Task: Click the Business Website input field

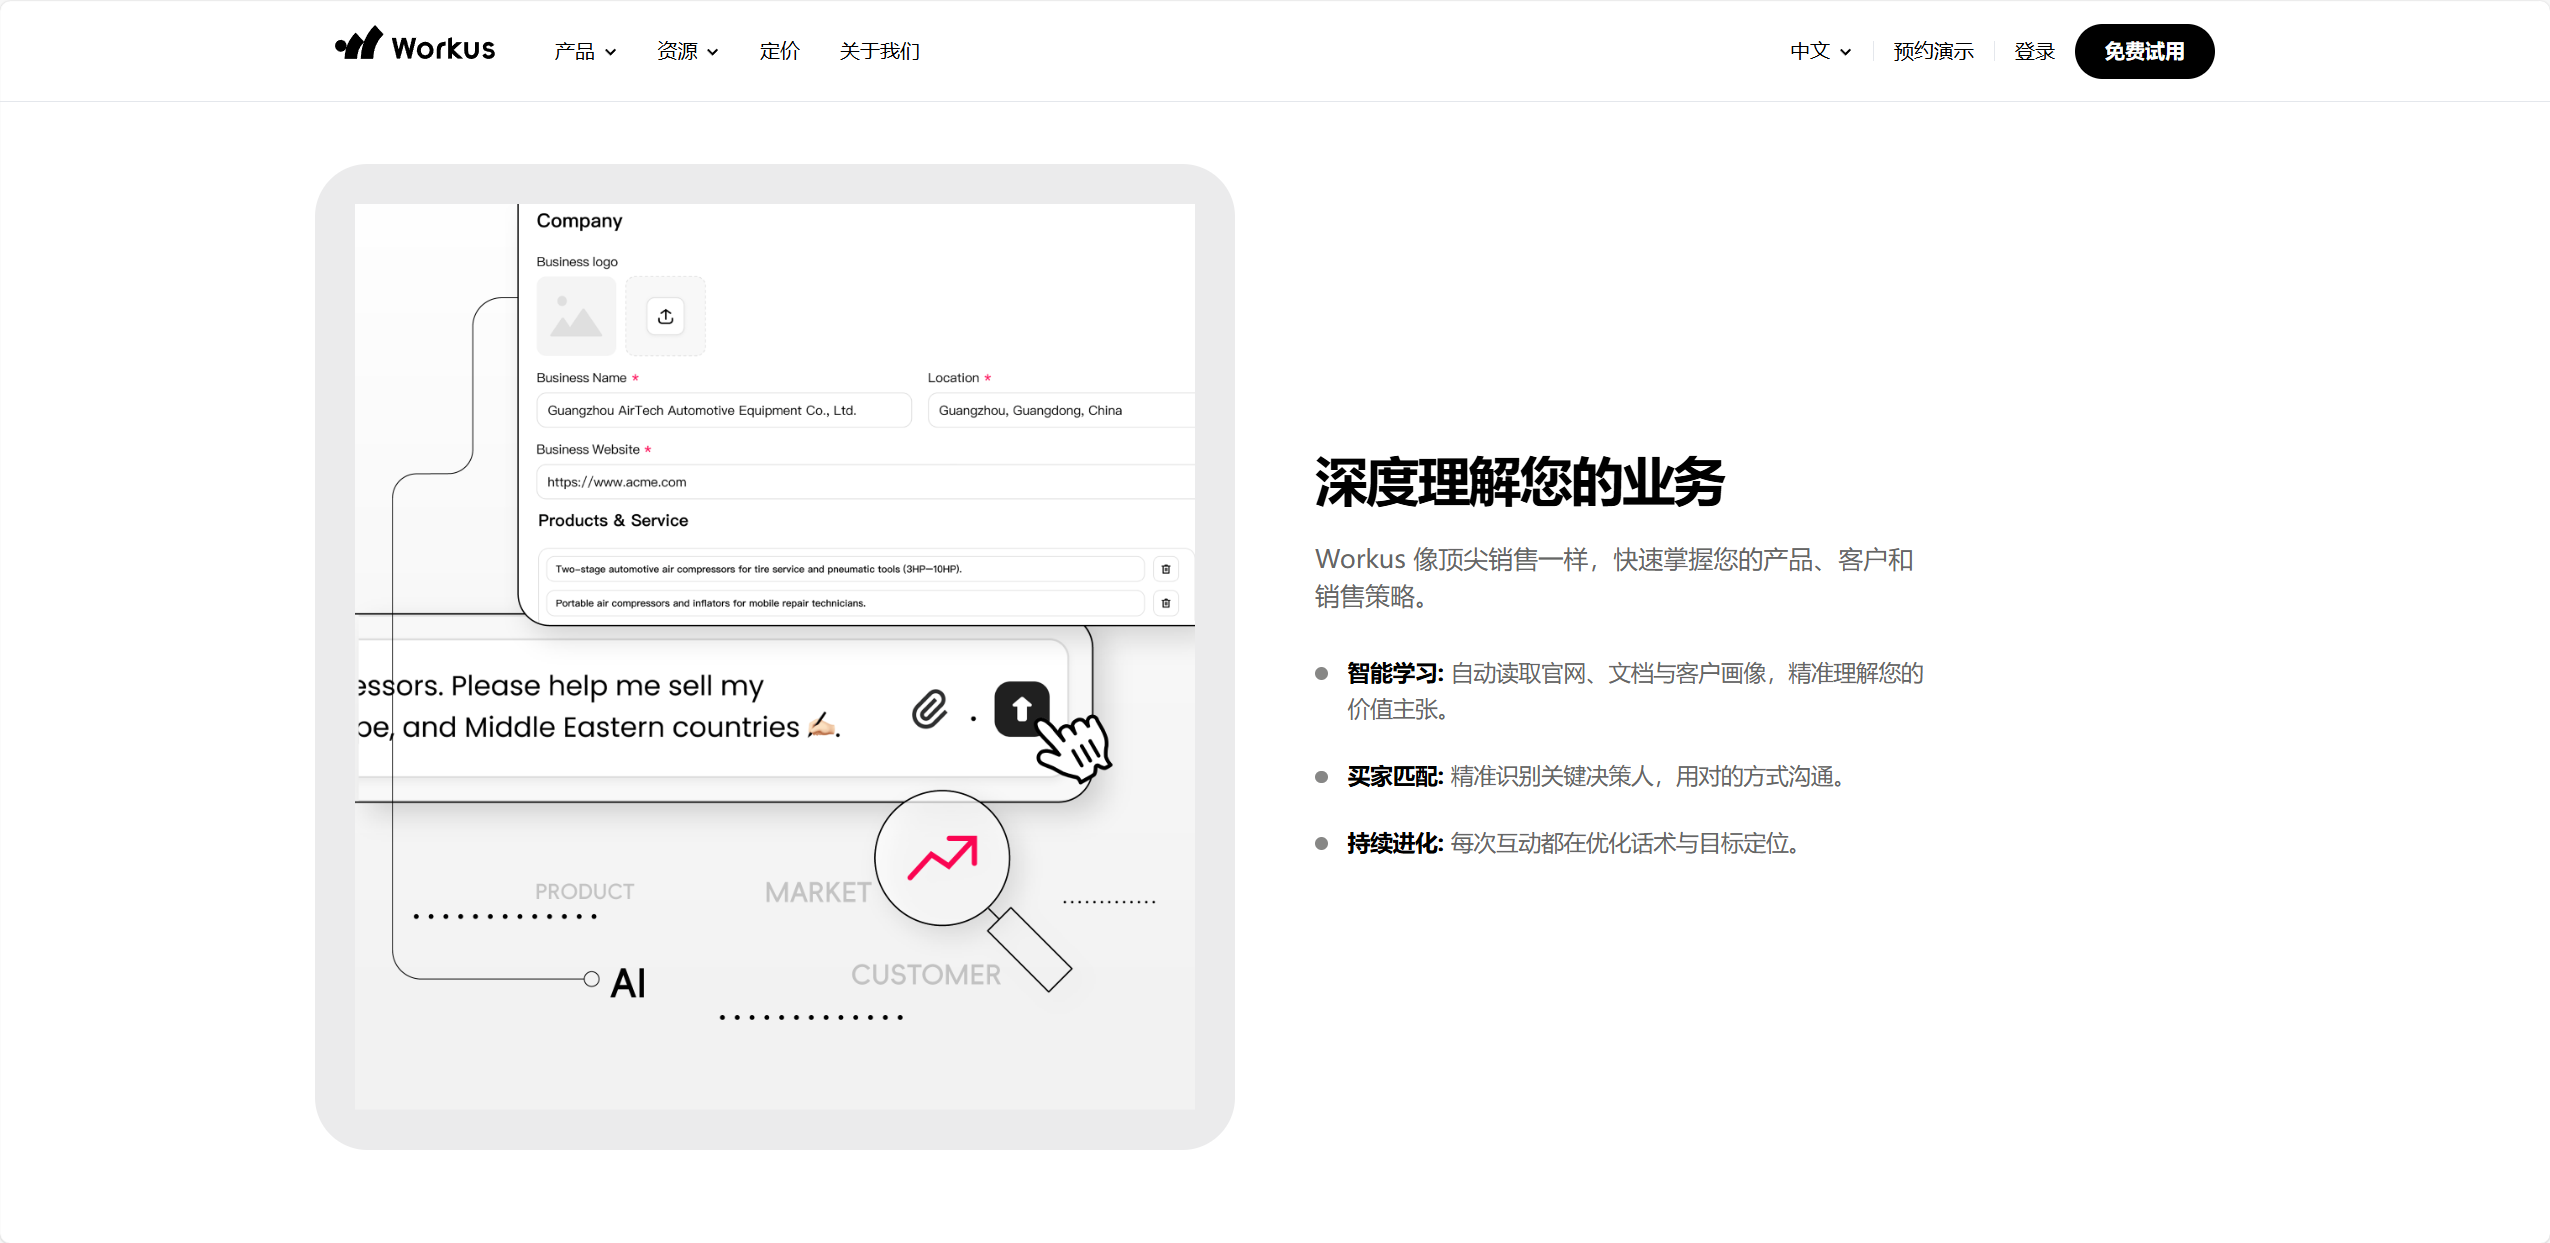Action: pyautogui.click(x=866, y=482)
